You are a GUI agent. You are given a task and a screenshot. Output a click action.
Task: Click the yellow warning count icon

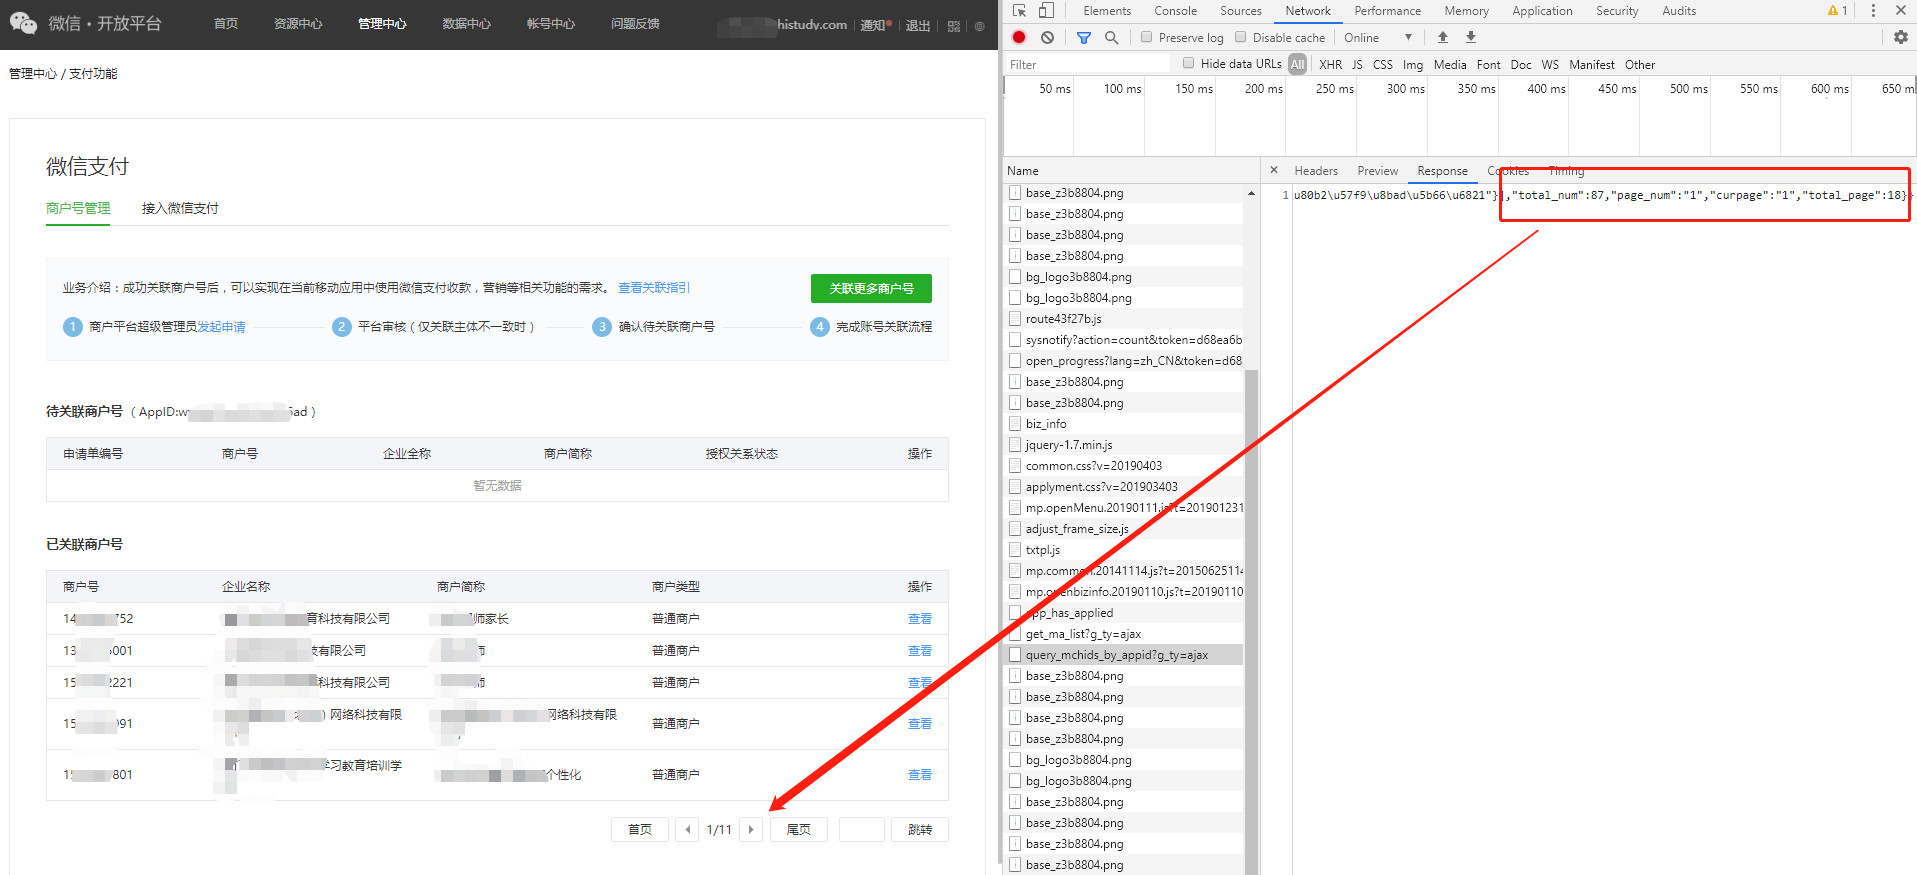click(1838, 11)
